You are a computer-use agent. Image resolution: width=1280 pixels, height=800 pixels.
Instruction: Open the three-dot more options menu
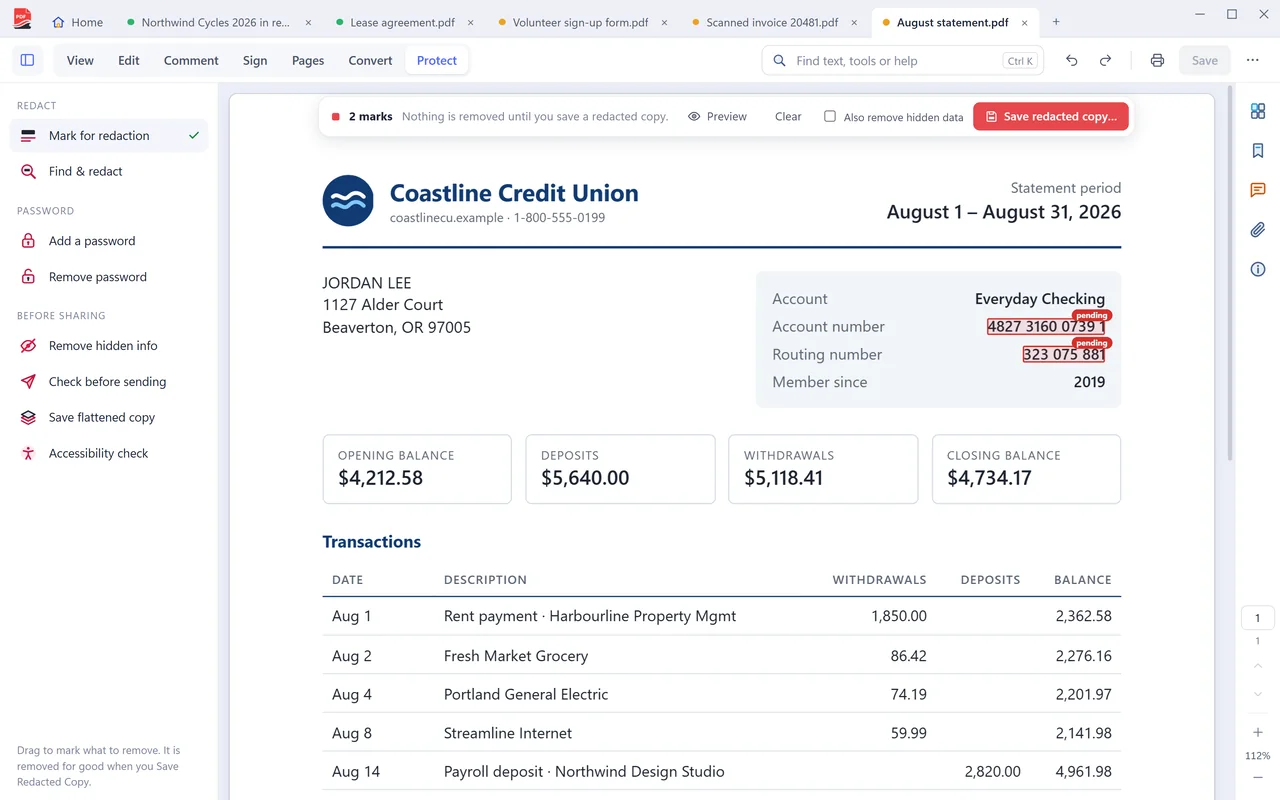1252,60
